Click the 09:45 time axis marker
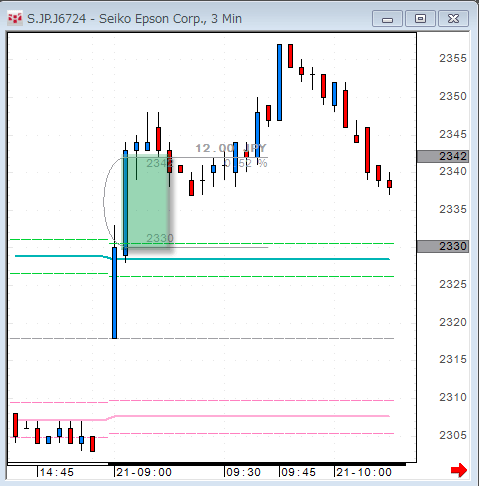The height and width of the screenshot is (486, 479). coord(298,472)
